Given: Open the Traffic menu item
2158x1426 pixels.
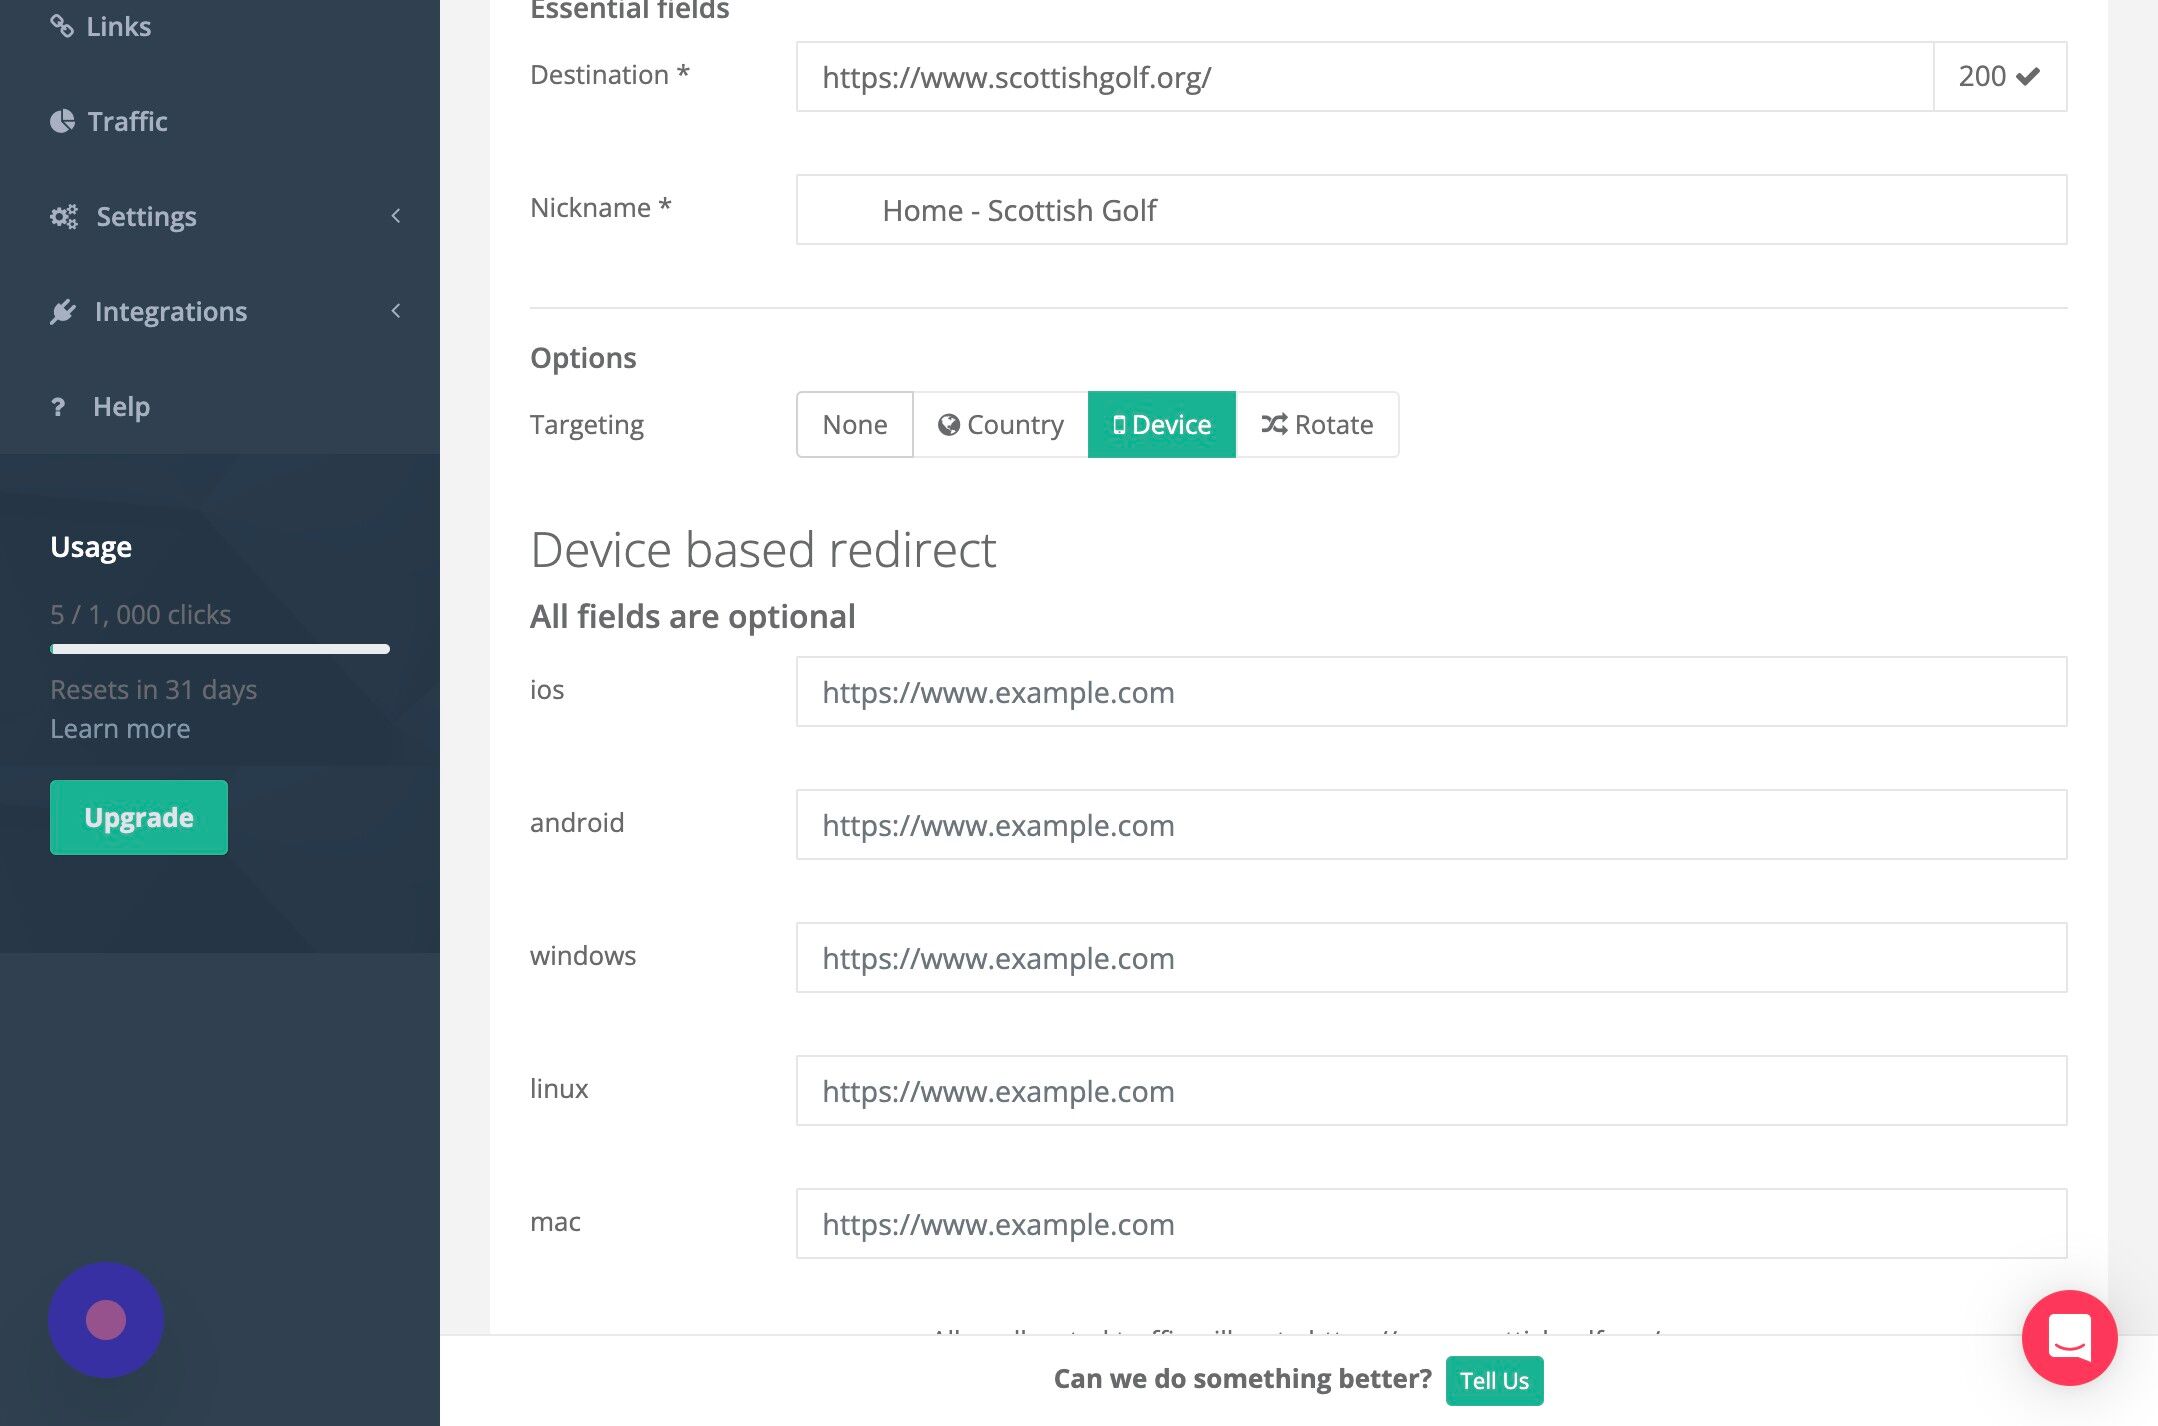Looking at the screenshot, I should tap(127, 121).
